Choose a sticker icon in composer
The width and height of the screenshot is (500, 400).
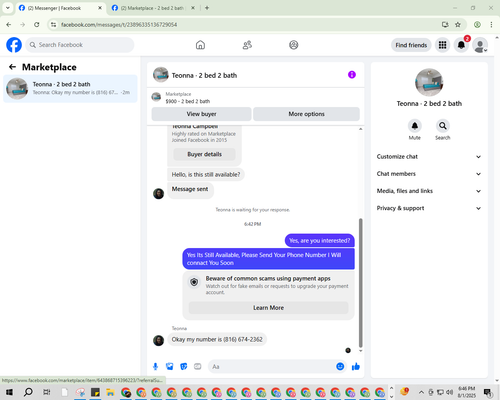pos(184,367)
